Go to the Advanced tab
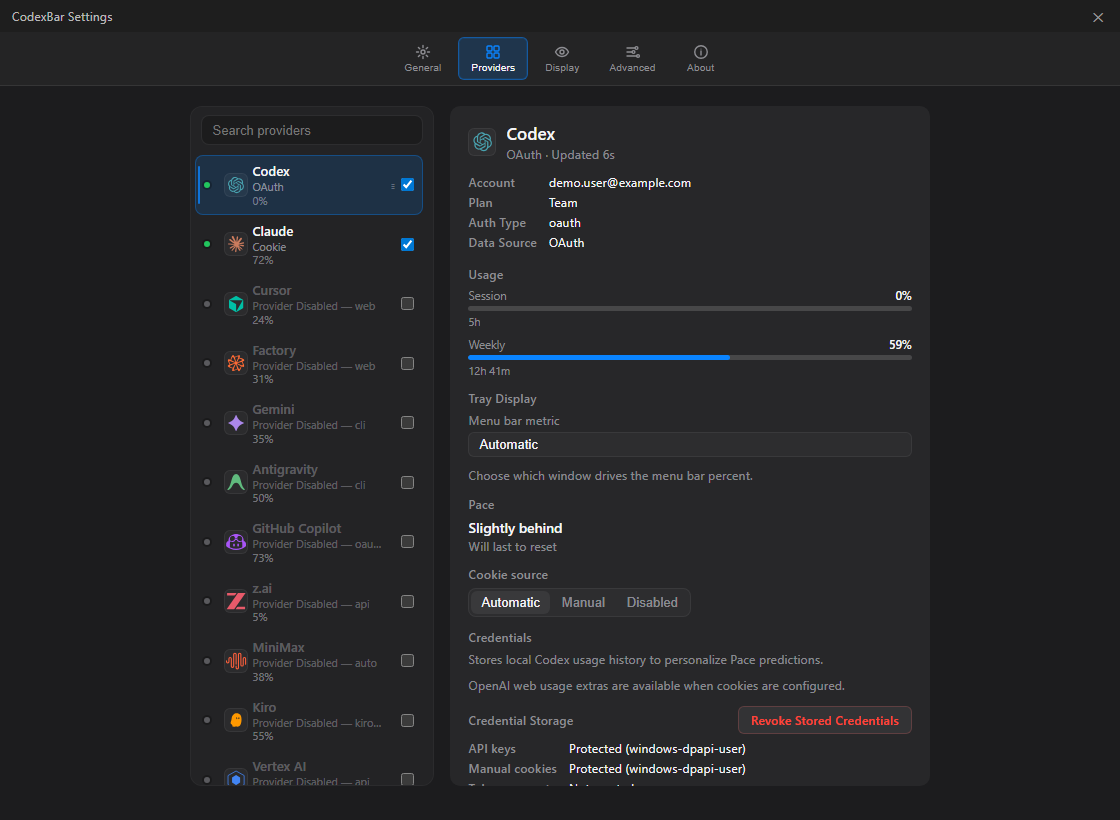The image size is (1120, 820). pos(632,59)
